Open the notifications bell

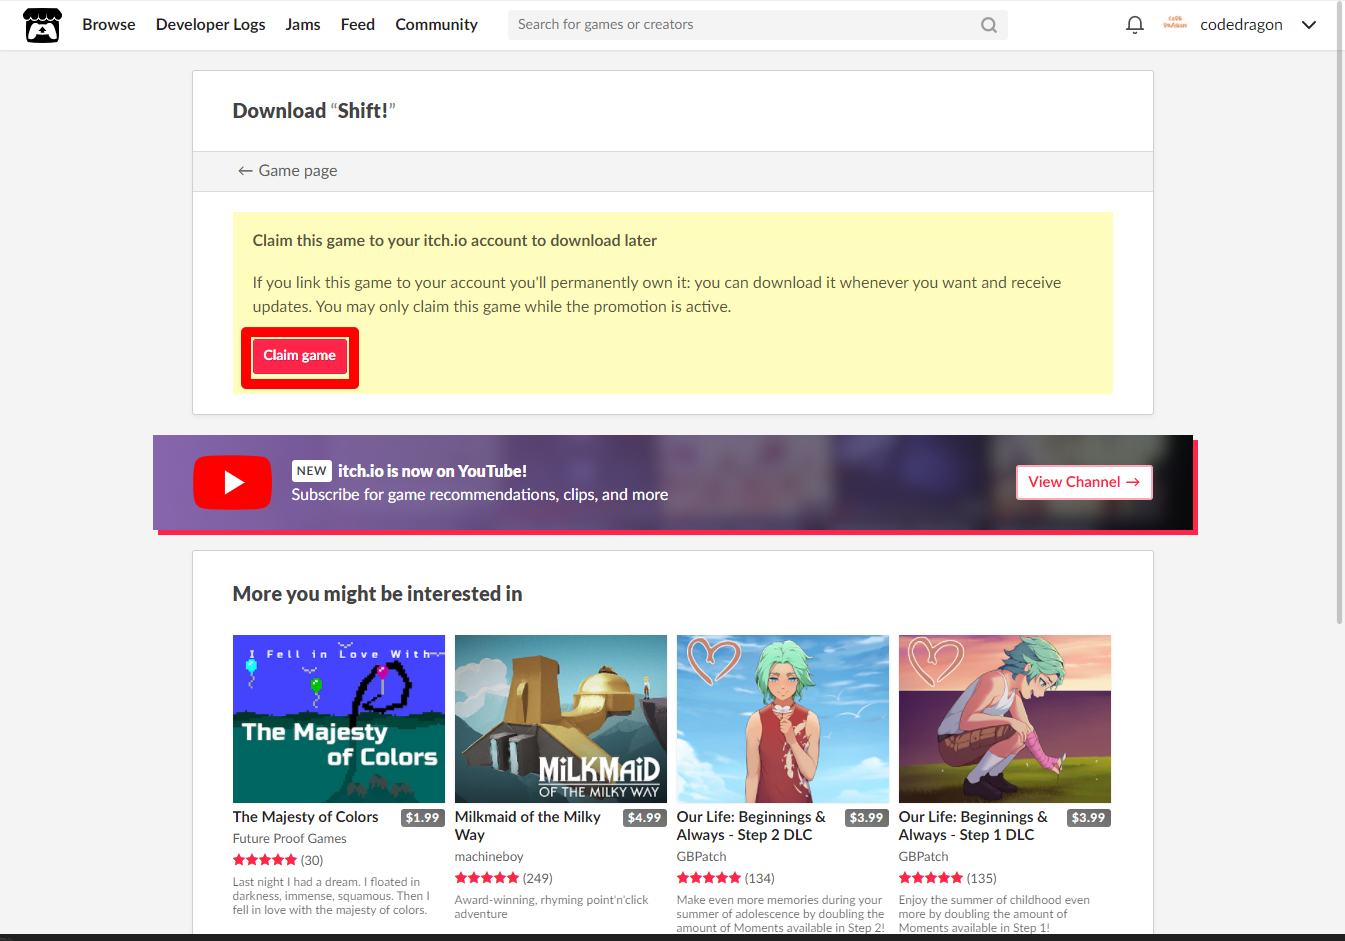point(1134,25)
